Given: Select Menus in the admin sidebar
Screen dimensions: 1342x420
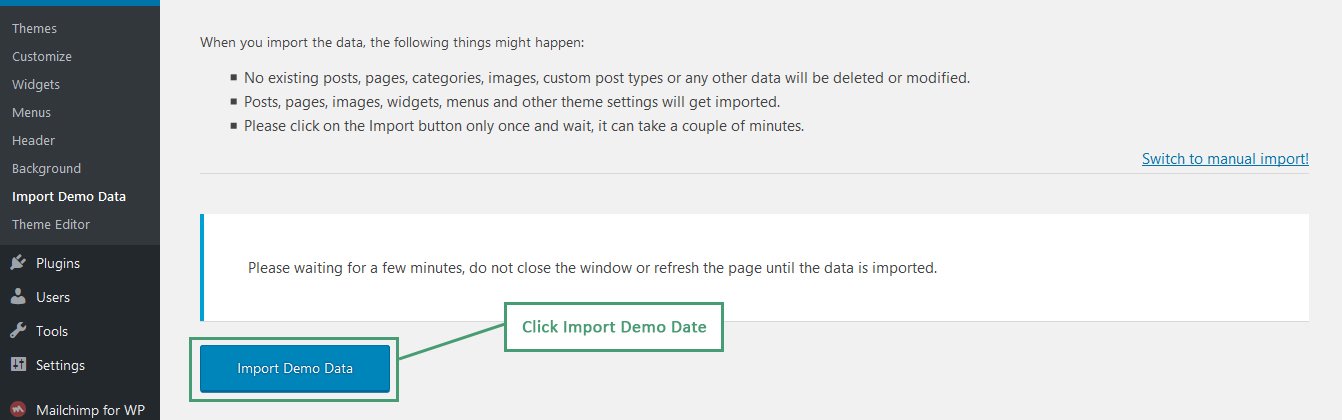Looking at the screenshot, I should [31, 112].
